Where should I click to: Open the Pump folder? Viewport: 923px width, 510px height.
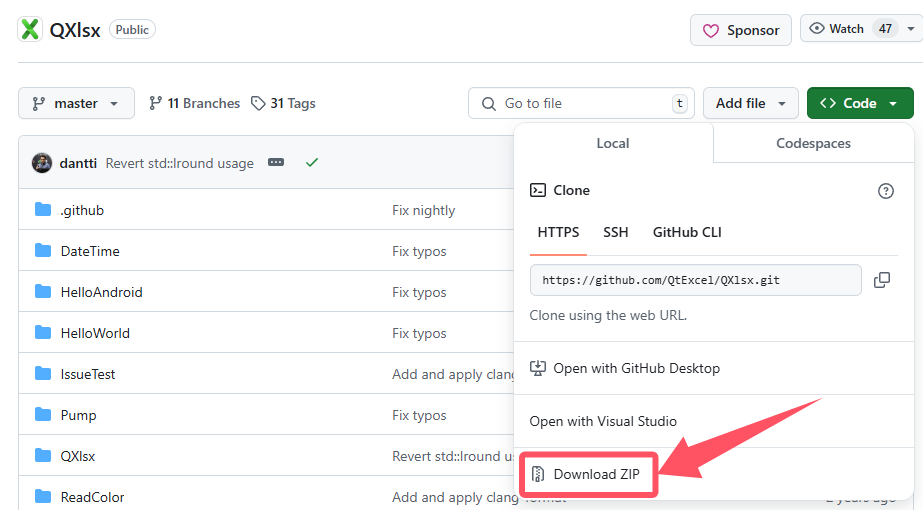[78, 415]
